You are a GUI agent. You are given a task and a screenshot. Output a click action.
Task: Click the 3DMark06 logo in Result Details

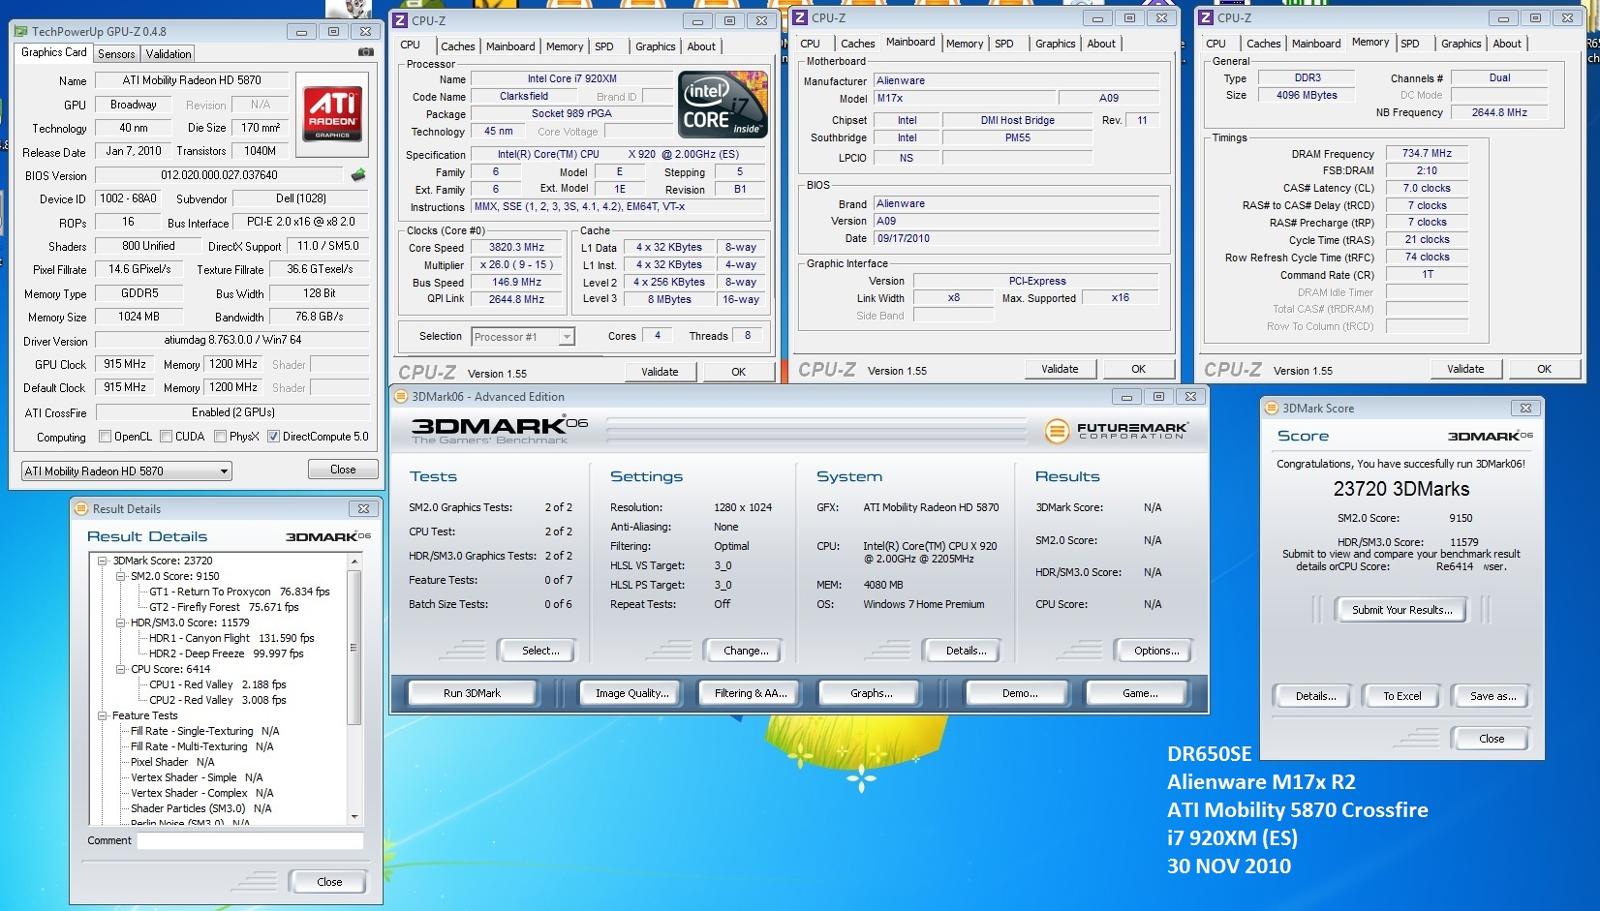(x=328, y=537)
